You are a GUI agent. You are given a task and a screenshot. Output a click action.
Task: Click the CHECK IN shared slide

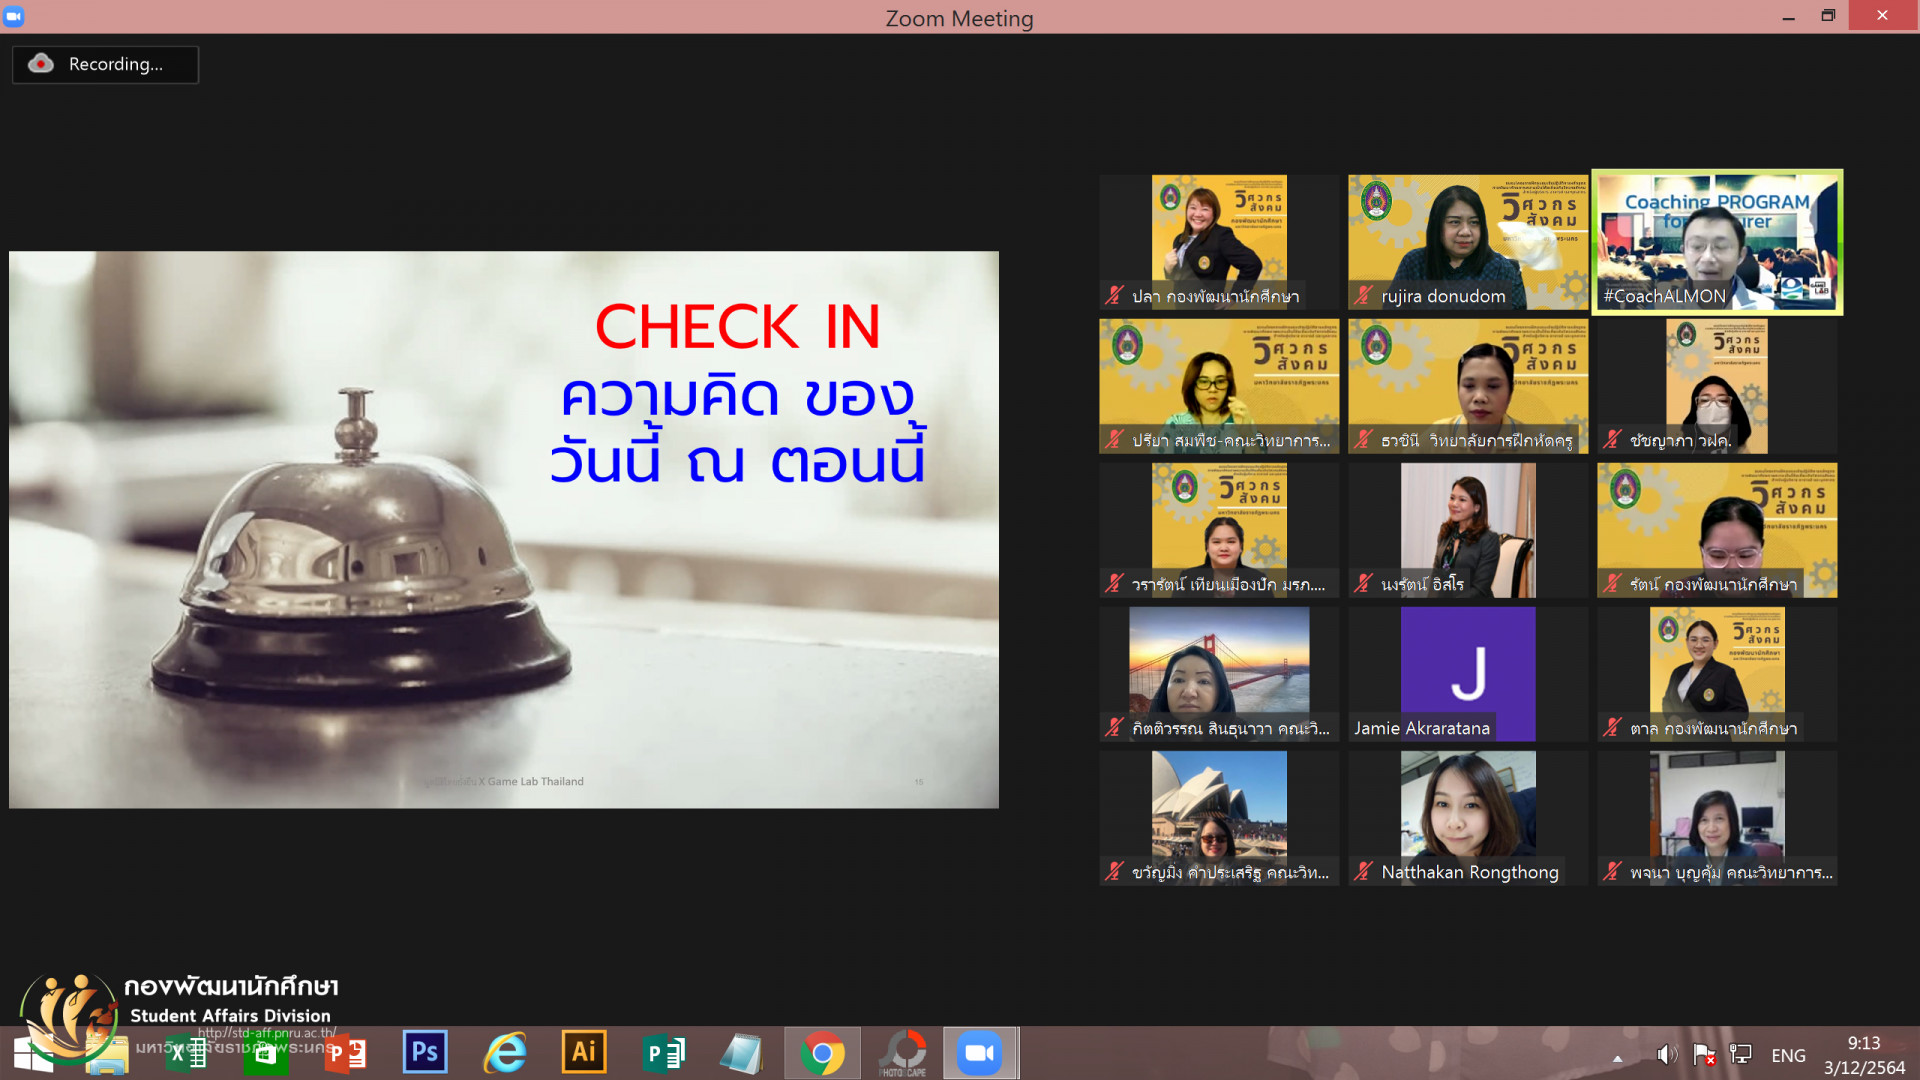(503, 529)
